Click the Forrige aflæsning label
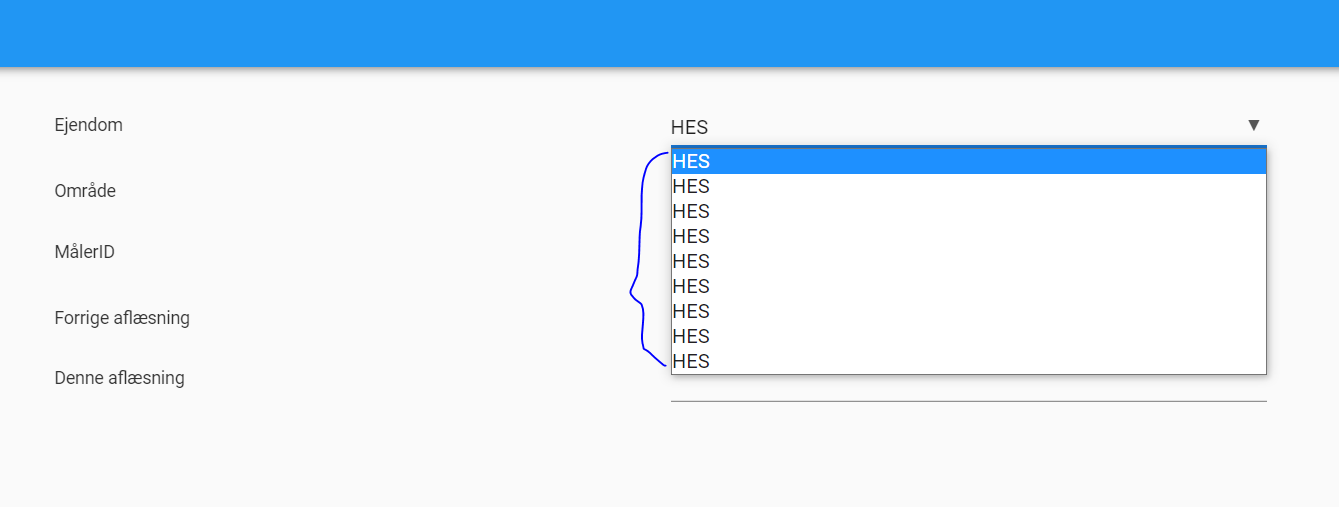The height and width of the screenshot is (507, 1339). [x=122, y=318]
